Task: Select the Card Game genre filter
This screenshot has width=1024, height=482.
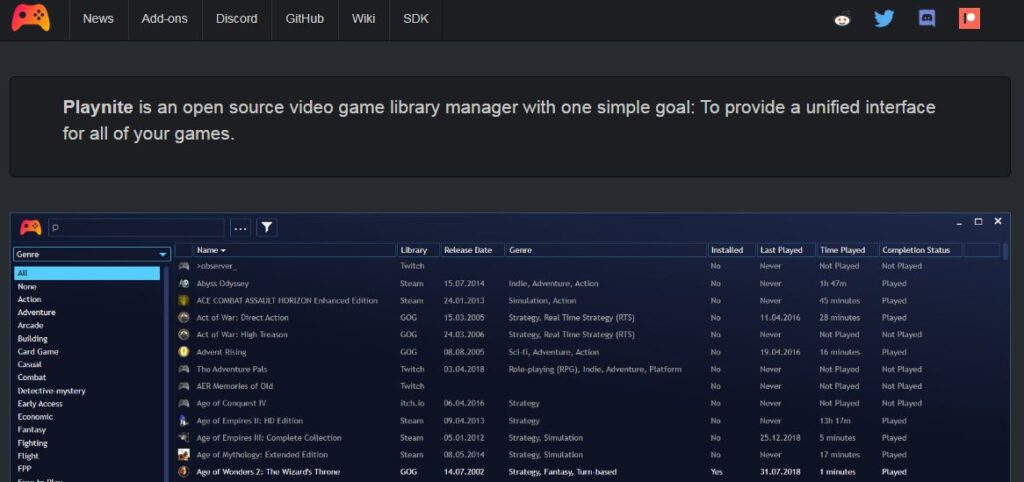Action: tap(38, 352)
